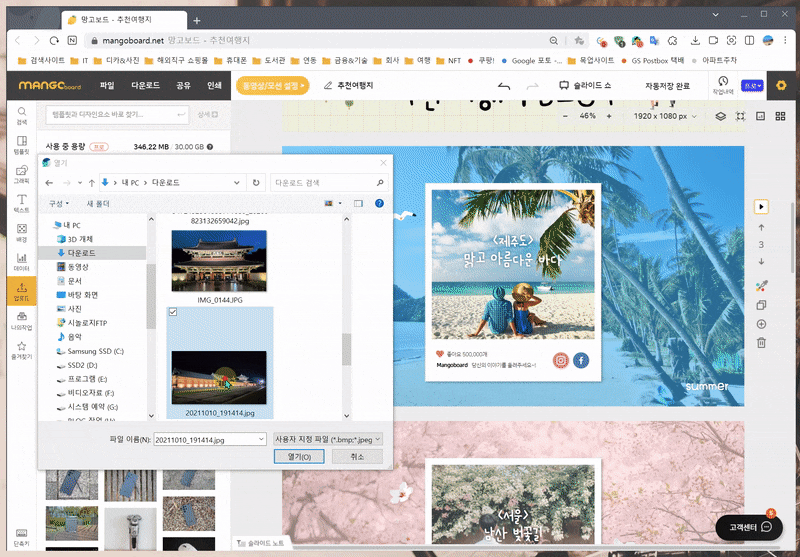Viewport: 800px width, 557px height.
Task: Open the recent locations dropdown near back arrows
Action: tap(80, 183)
